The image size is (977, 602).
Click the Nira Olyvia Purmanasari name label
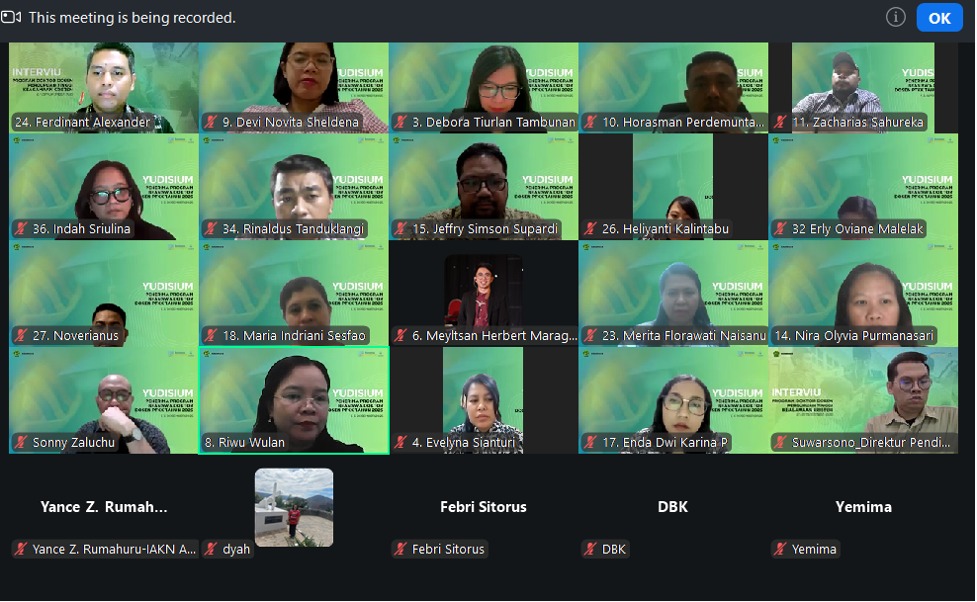pyautogui.click(x=854, y=336)
